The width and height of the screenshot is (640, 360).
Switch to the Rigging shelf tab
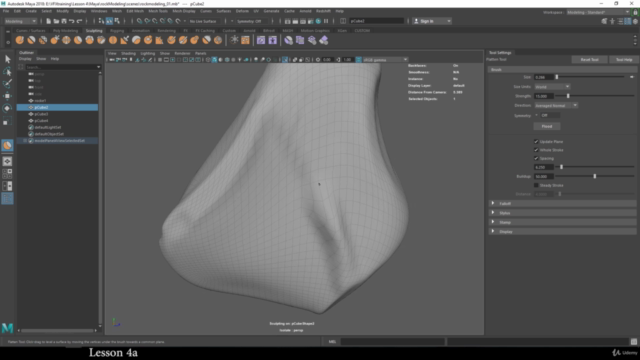tap(117, 31)
